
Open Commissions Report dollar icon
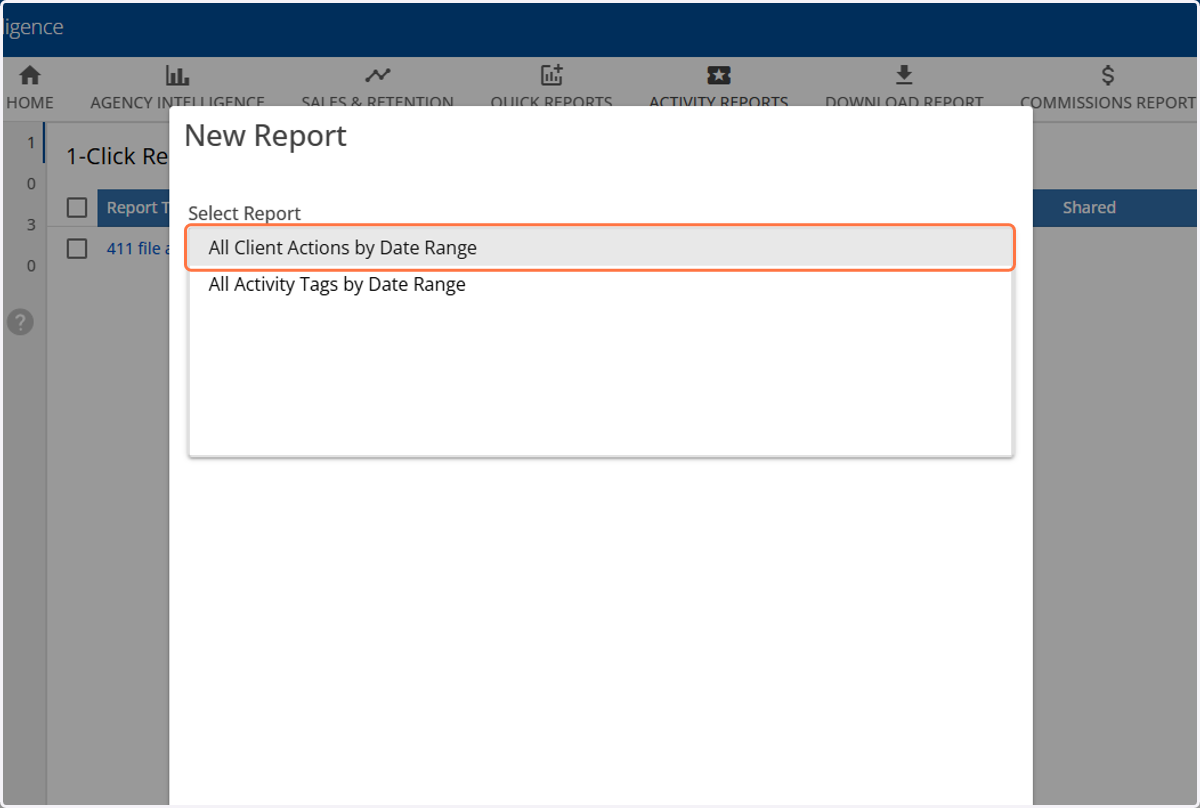pos(1107,75)
